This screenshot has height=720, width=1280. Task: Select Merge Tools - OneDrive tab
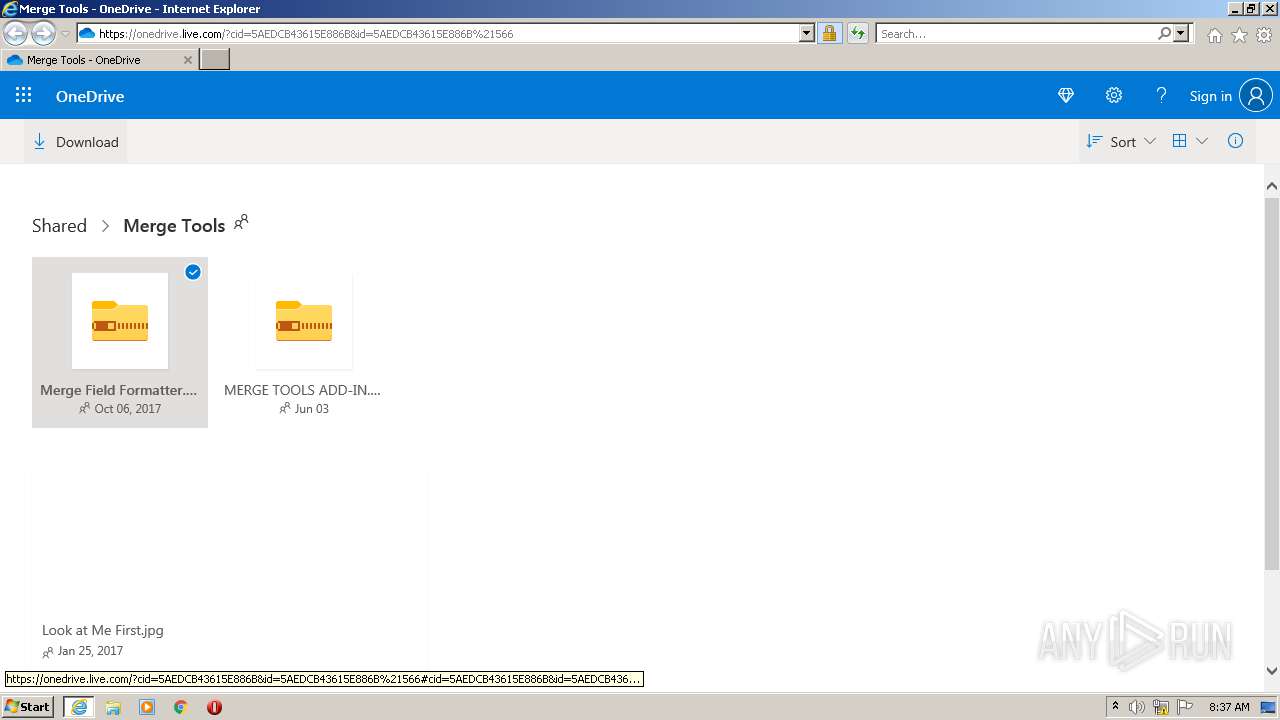pyautogui.click(x=98, y=60)
